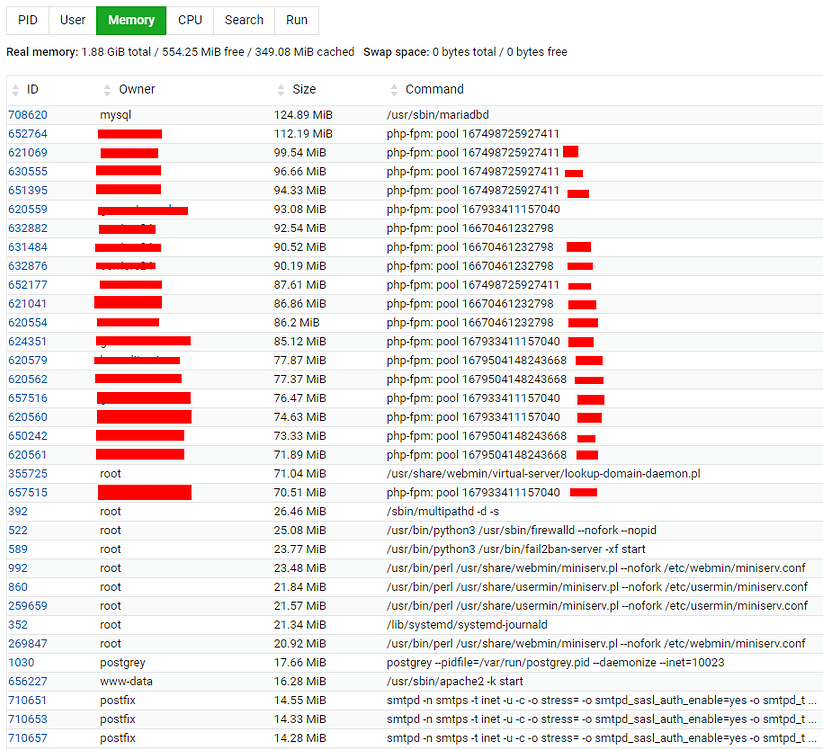Open process 1030 postgrey
This screenshot has width=823, height=750.
click(21, 663)
